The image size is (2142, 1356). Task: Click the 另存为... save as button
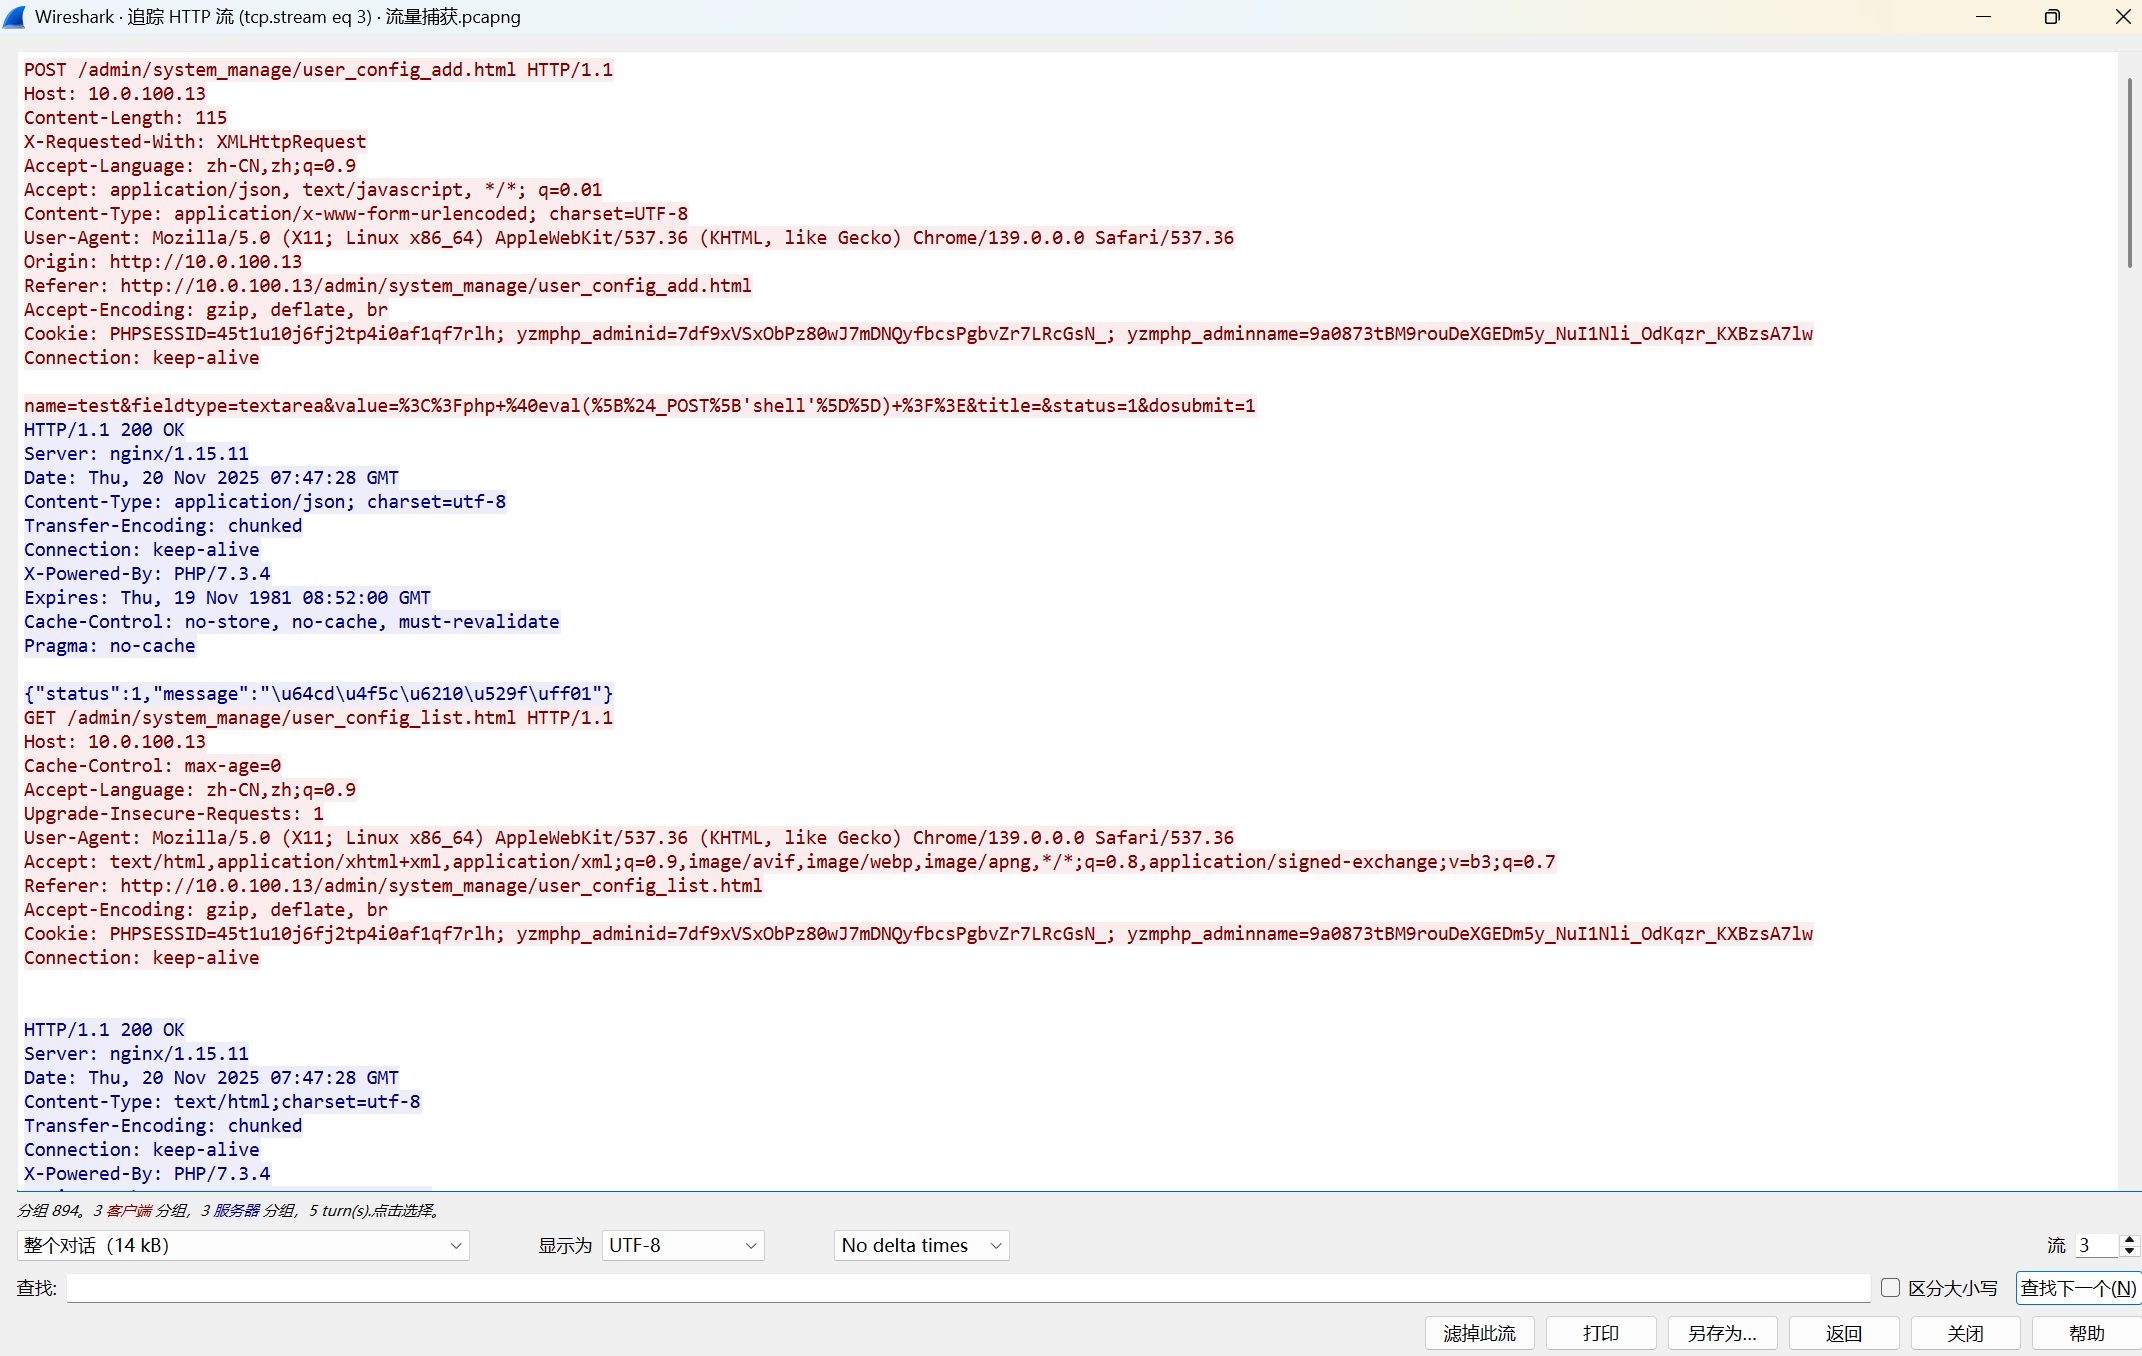coord(1721,1333)
